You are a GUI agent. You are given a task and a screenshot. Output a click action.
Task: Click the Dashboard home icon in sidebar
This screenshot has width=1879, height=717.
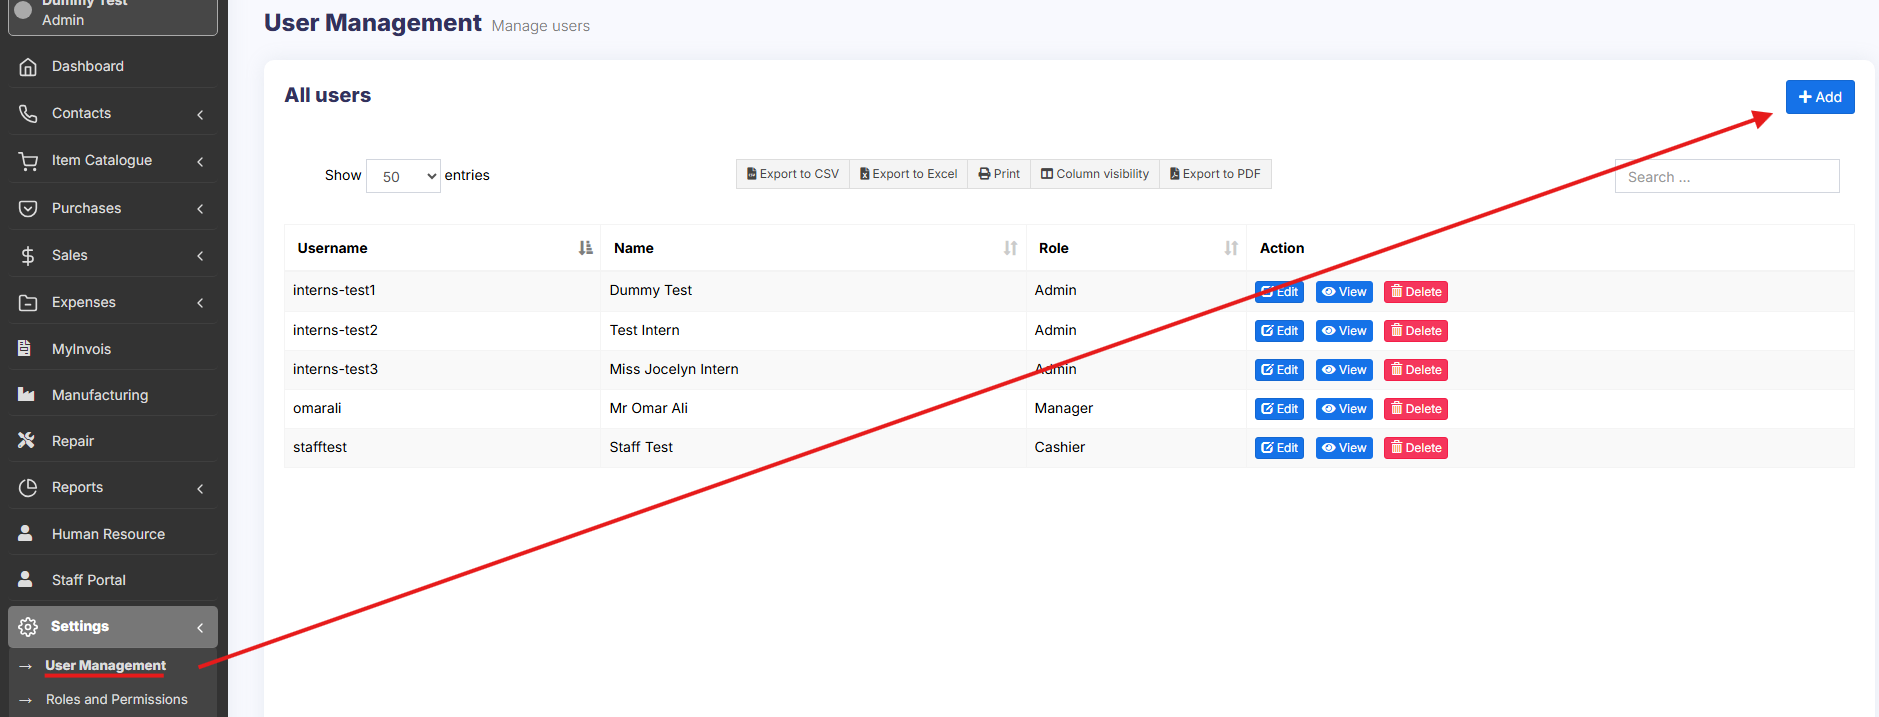point(28,67)
